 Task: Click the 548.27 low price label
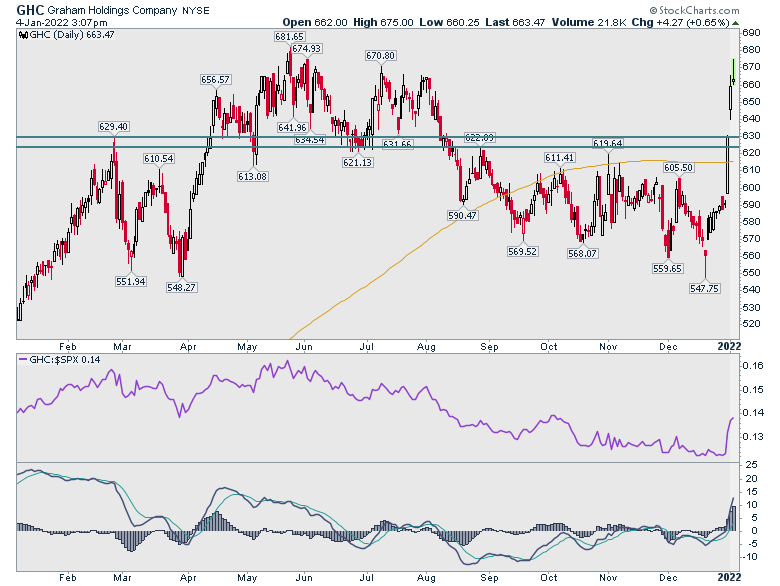click(182, 288)
